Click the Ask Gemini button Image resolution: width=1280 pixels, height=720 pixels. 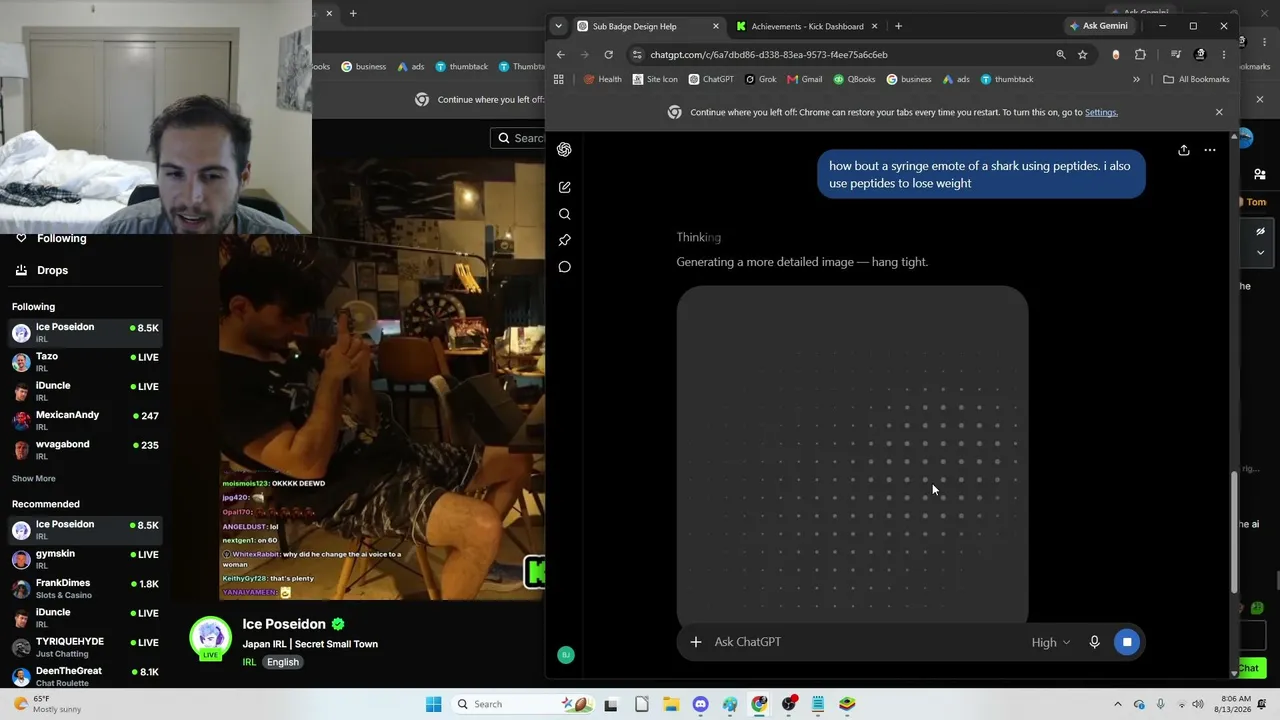pyautogui.click(x=1098, y=26)
